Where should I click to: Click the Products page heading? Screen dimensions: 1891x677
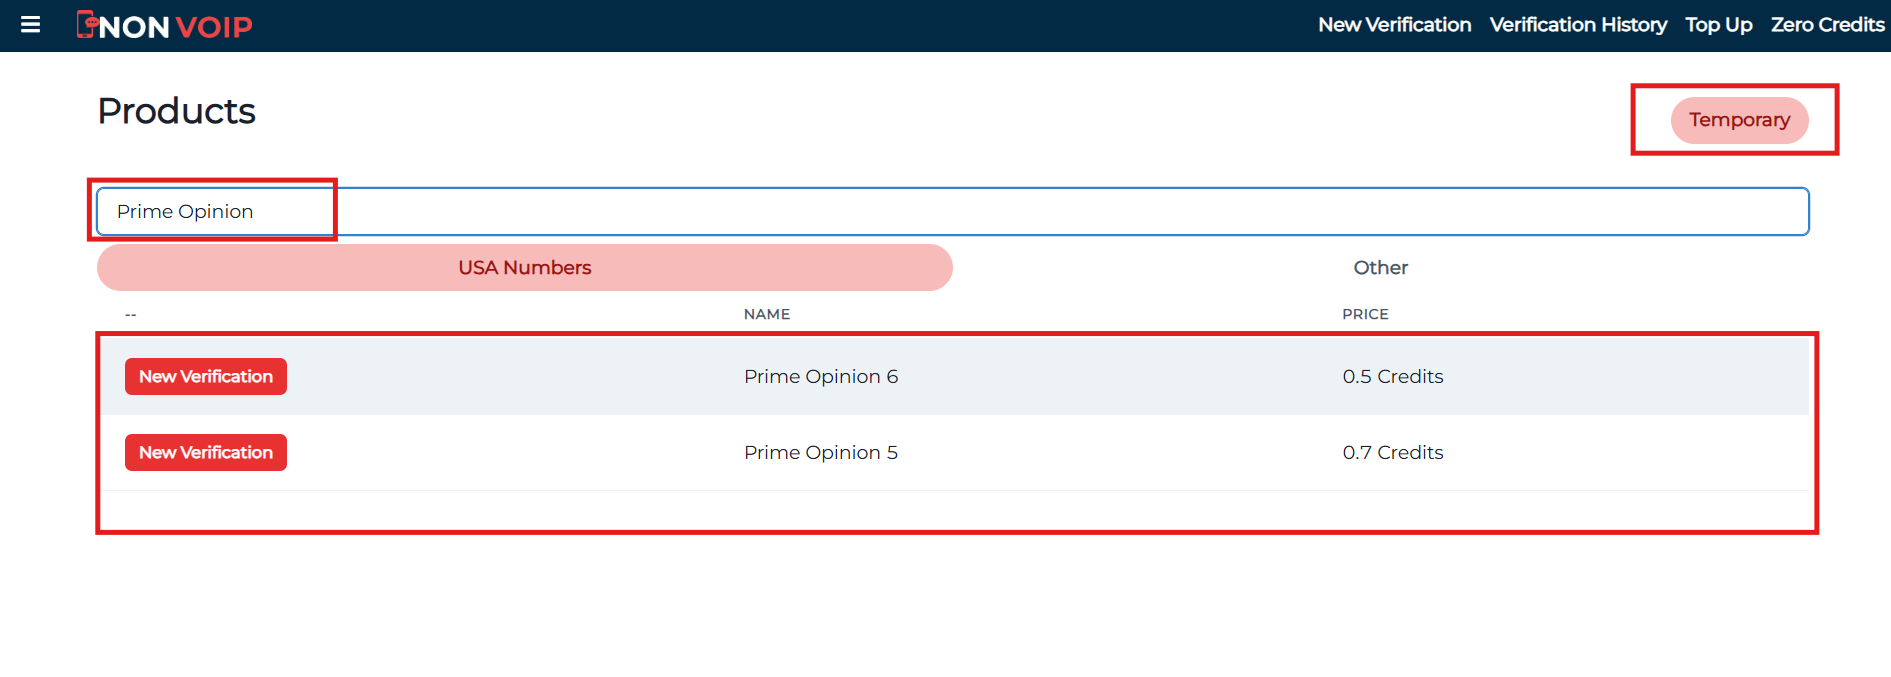176,111
